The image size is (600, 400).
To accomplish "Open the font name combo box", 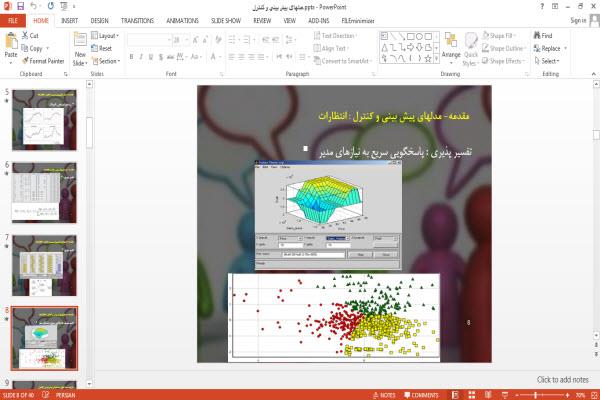I will click(149, 39).
